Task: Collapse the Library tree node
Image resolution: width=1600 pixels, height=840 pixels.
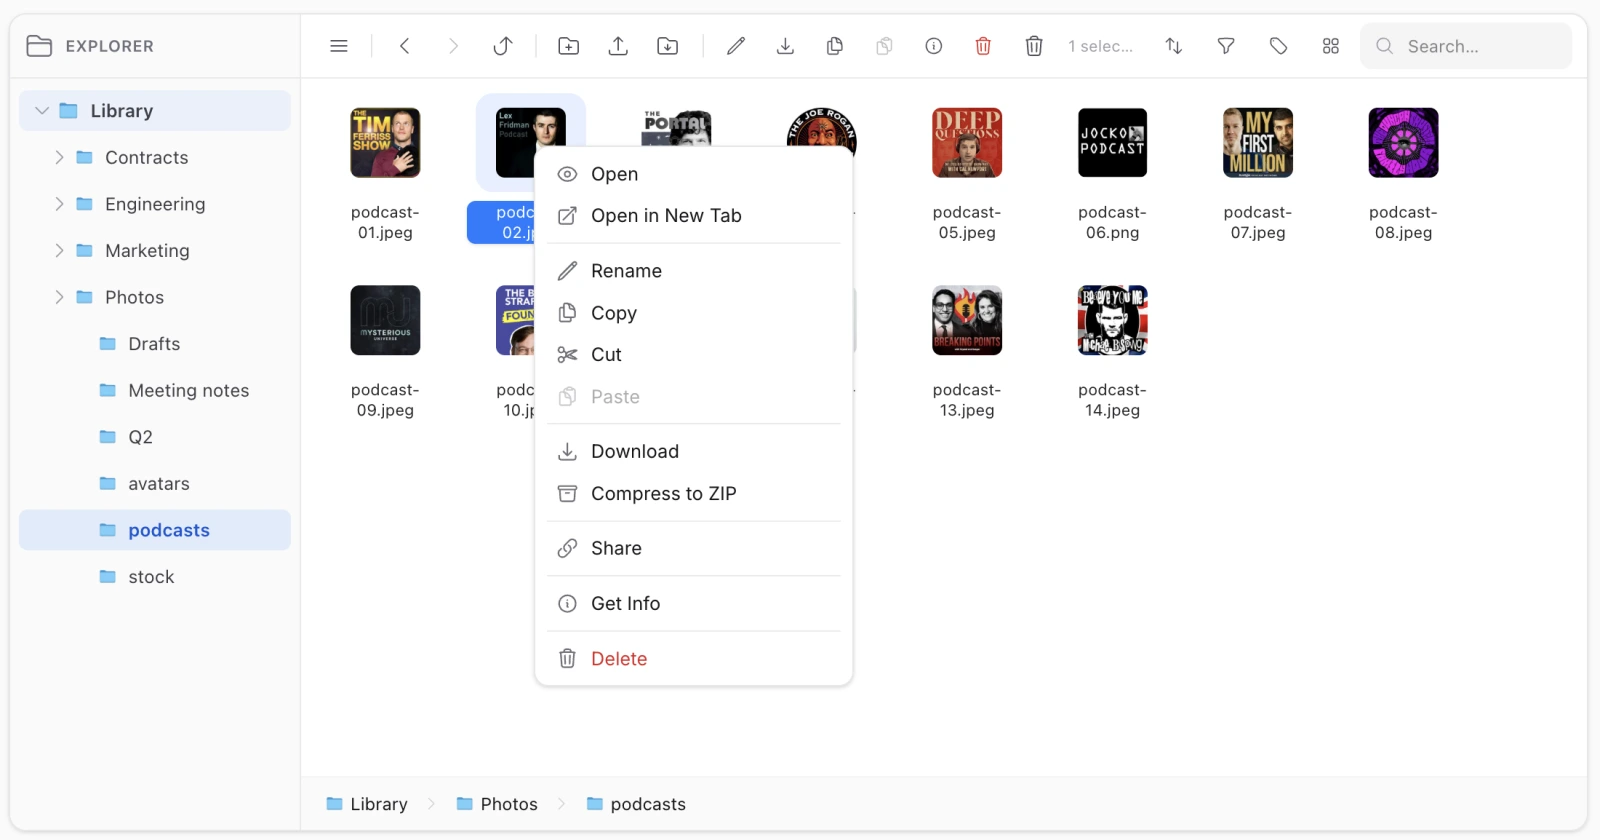Action: click(x=42, y=111)
